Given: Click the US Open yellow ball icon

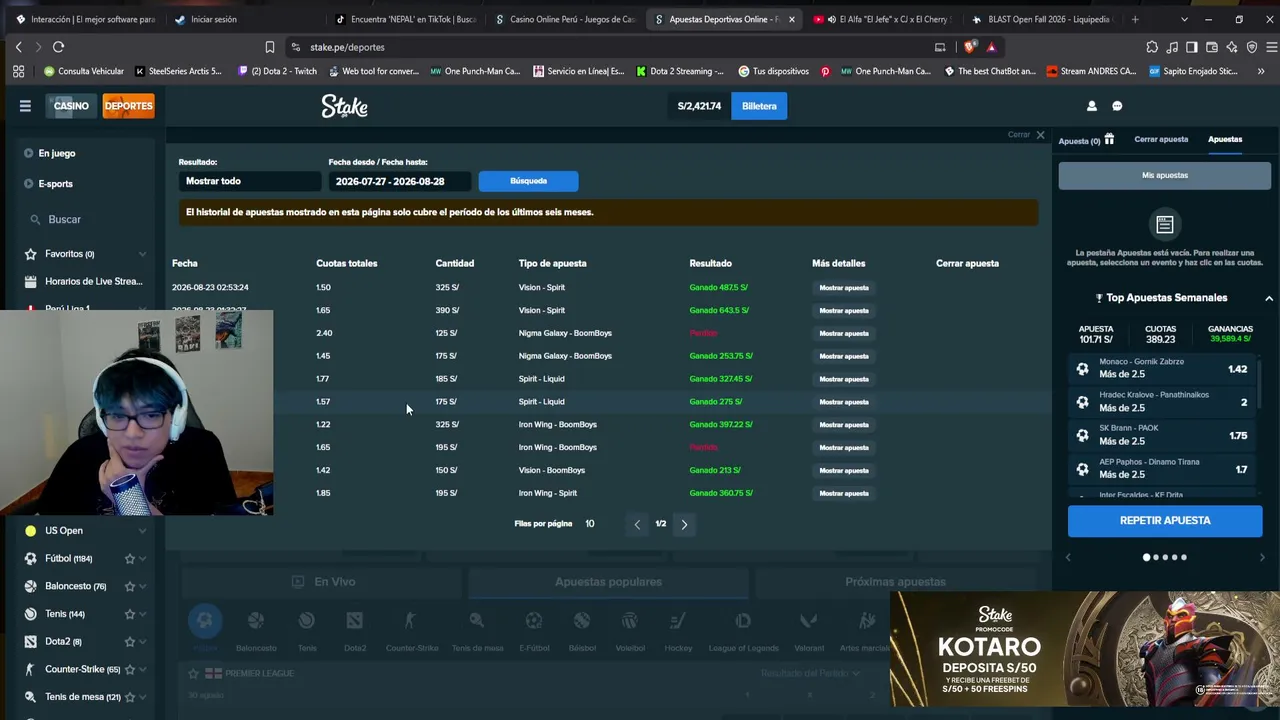Looking at the screenshot, I should (x=30, y=531).
